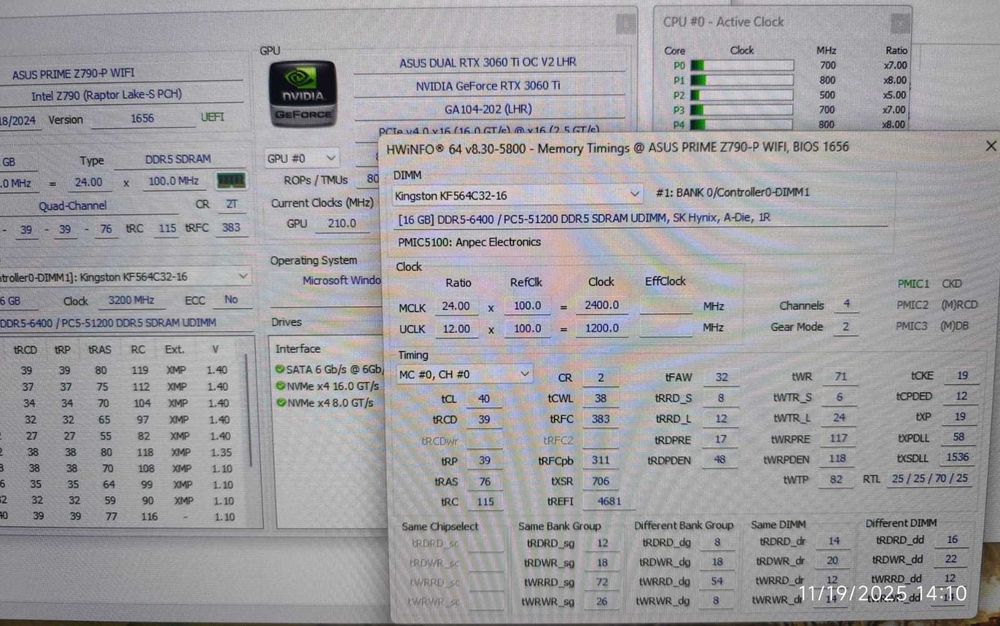Click the tREFI value 4681

[609, 502]
